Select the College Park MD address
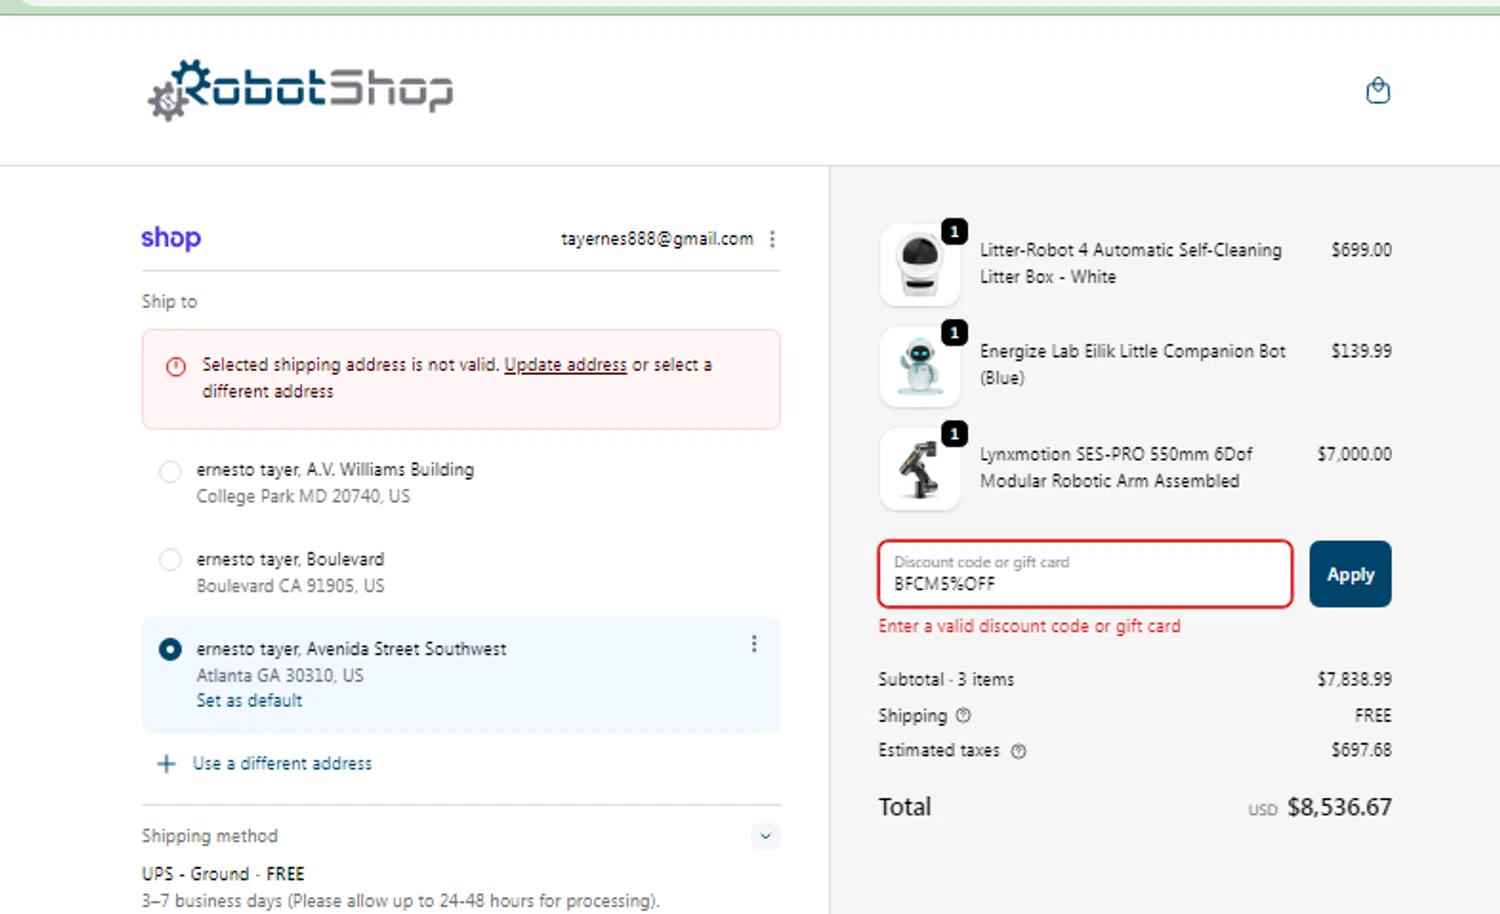This screenshot has height=914, width=1500. coord(170,472)
